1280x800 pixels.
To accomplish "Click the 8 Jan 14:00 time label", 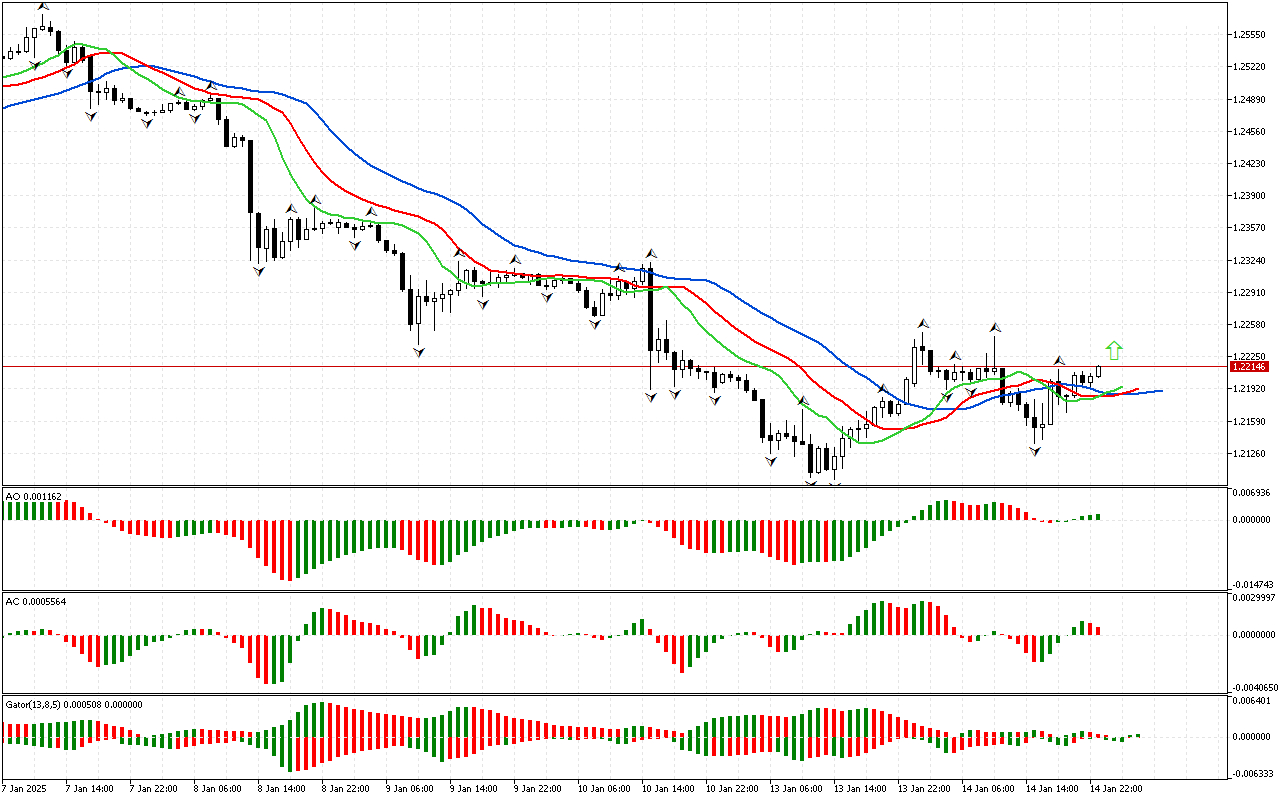I will [x=282, y=788].
